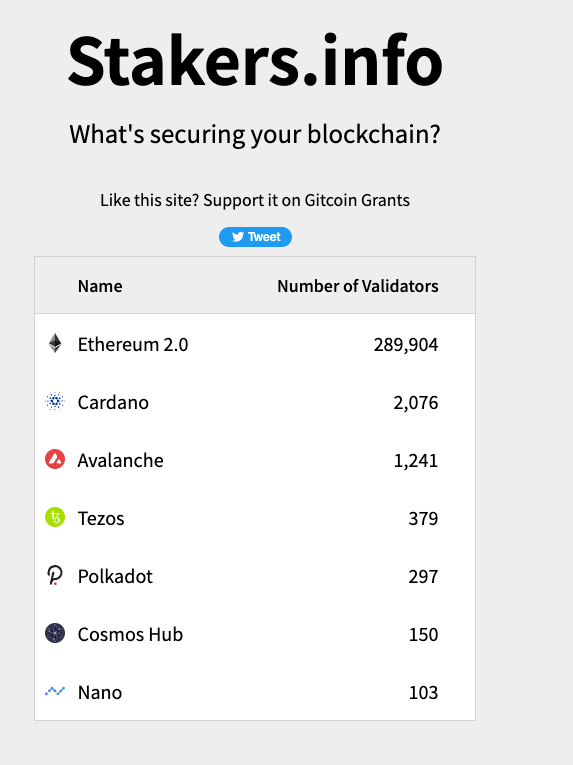Click the Twitter bird in Tweet button

[238, 237]
